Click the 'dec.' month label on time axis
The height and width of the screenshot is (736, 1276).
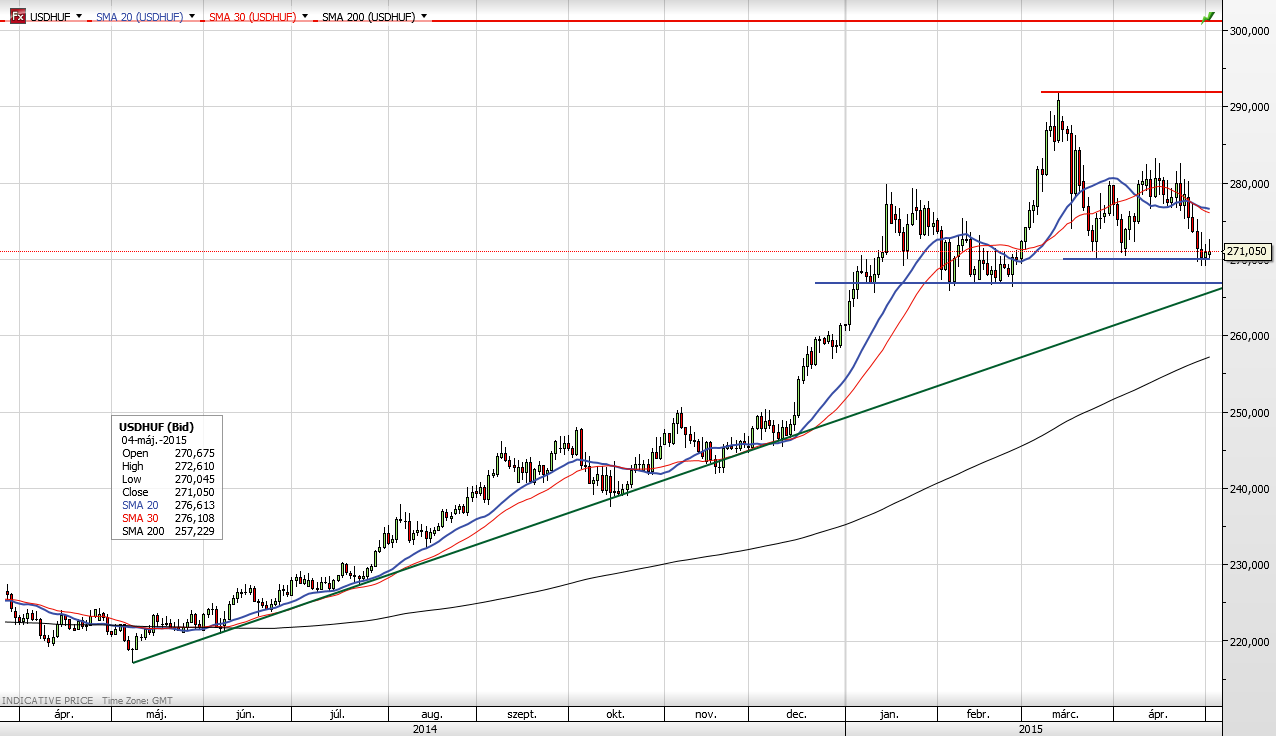click(797, 715)
